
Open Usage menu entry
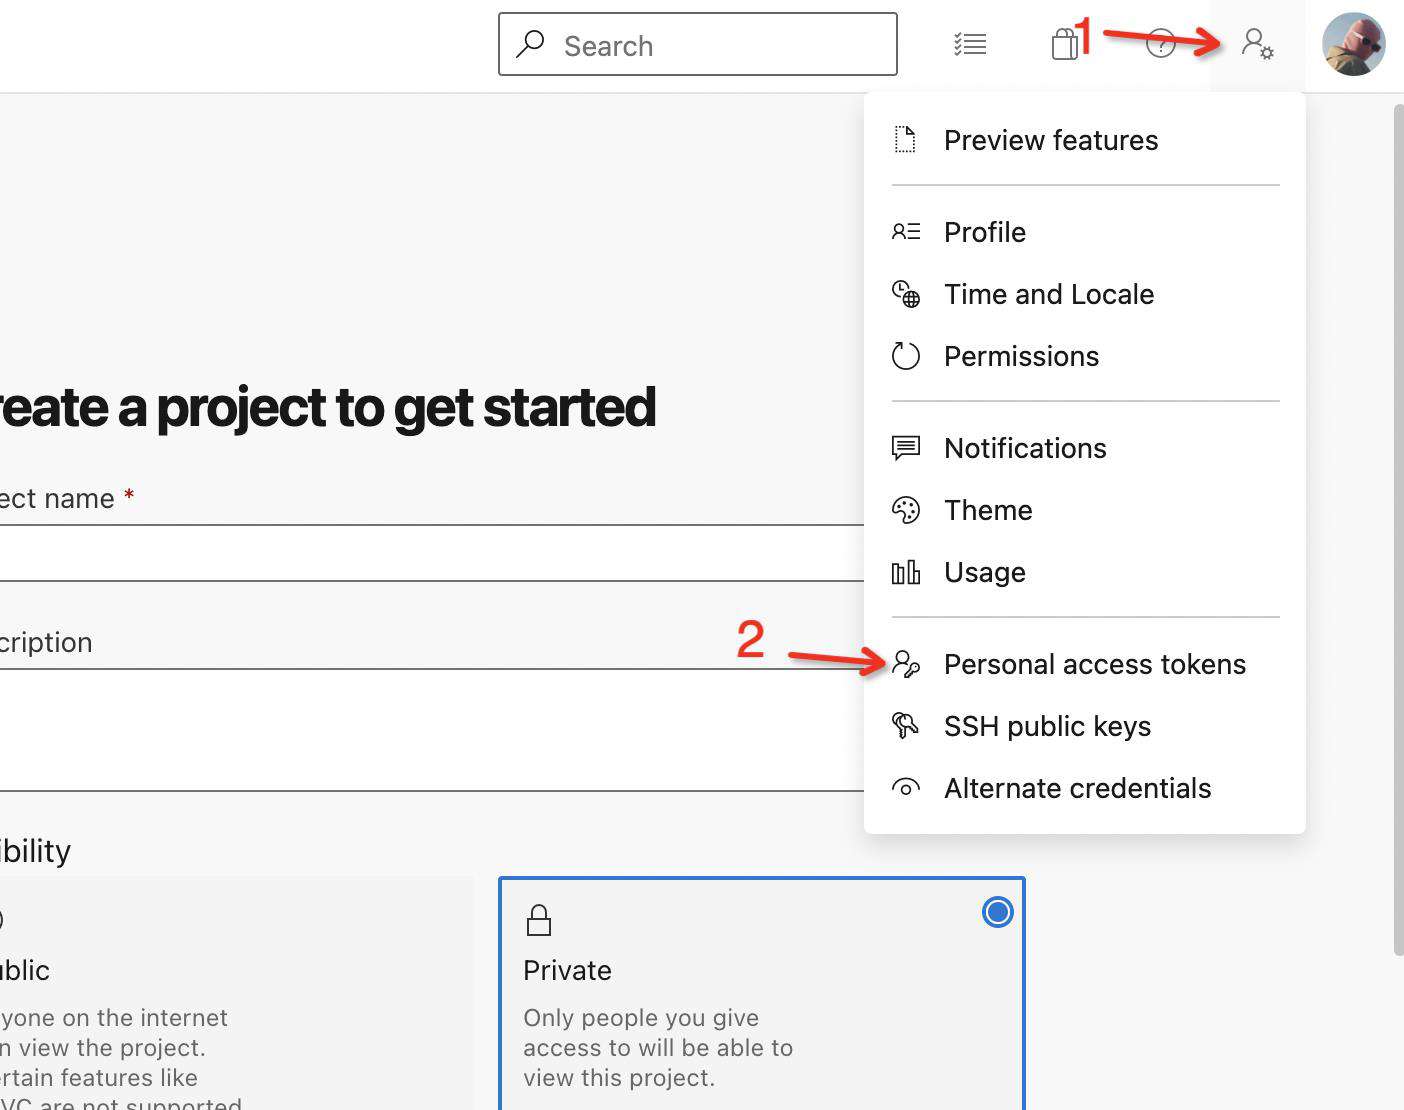click(x=1085, y=572)
